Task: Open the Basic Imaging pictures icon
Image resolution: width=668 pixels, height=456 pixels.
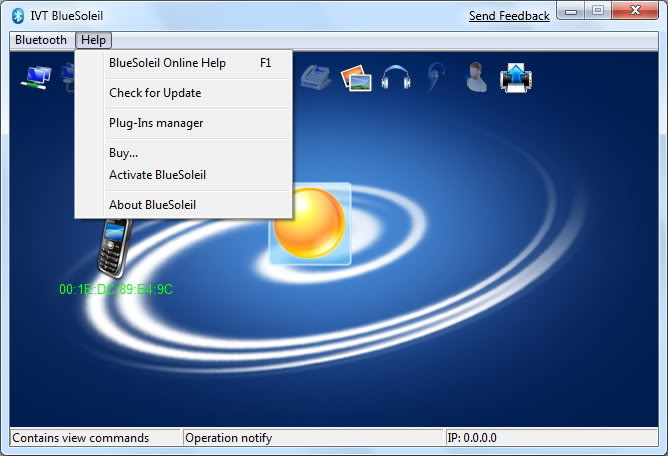Action: pos(356,78)
